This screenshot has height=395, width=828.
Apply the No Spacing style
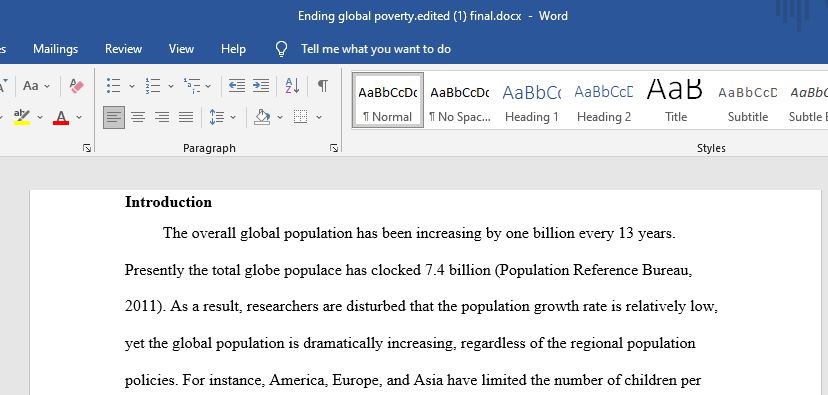click(x=459, y=100)
